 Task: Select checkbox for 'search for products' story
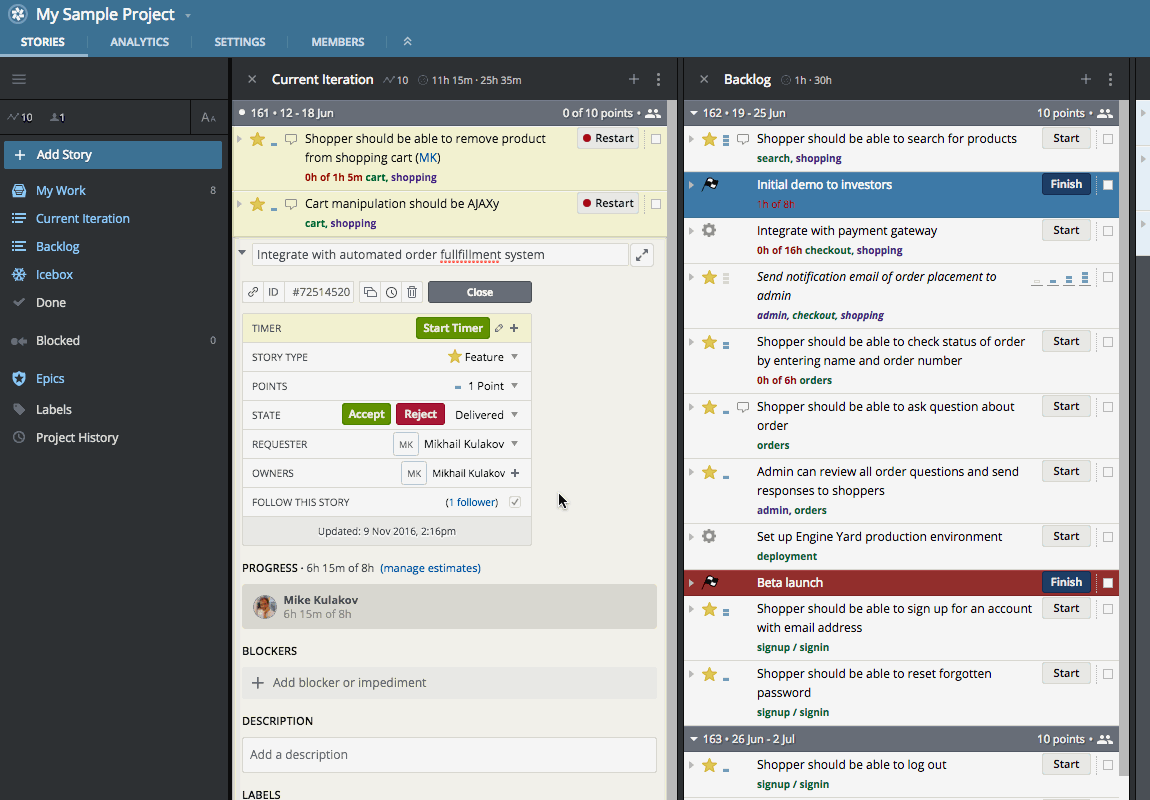pos(1107,139)
